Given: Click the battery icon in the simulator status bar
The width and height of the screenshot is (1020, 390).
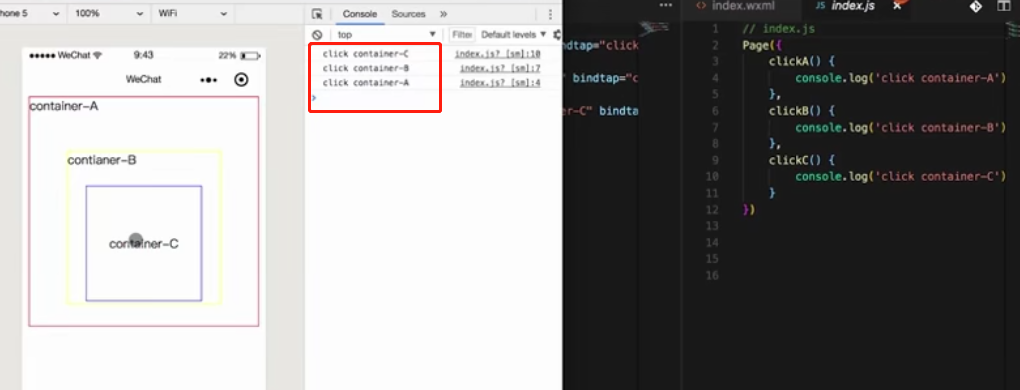Looking at the screenshot, I should [249, 56].
